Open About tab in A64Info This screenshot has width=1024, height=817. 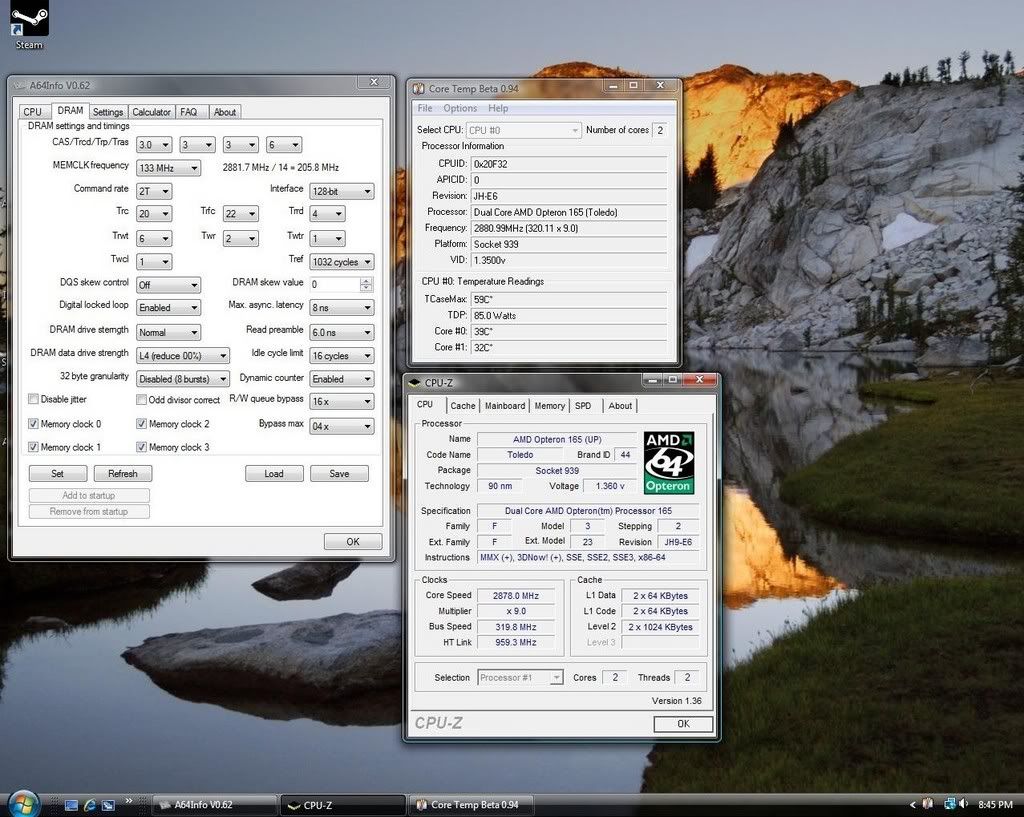pyautogui.click(x=225, y=112)
